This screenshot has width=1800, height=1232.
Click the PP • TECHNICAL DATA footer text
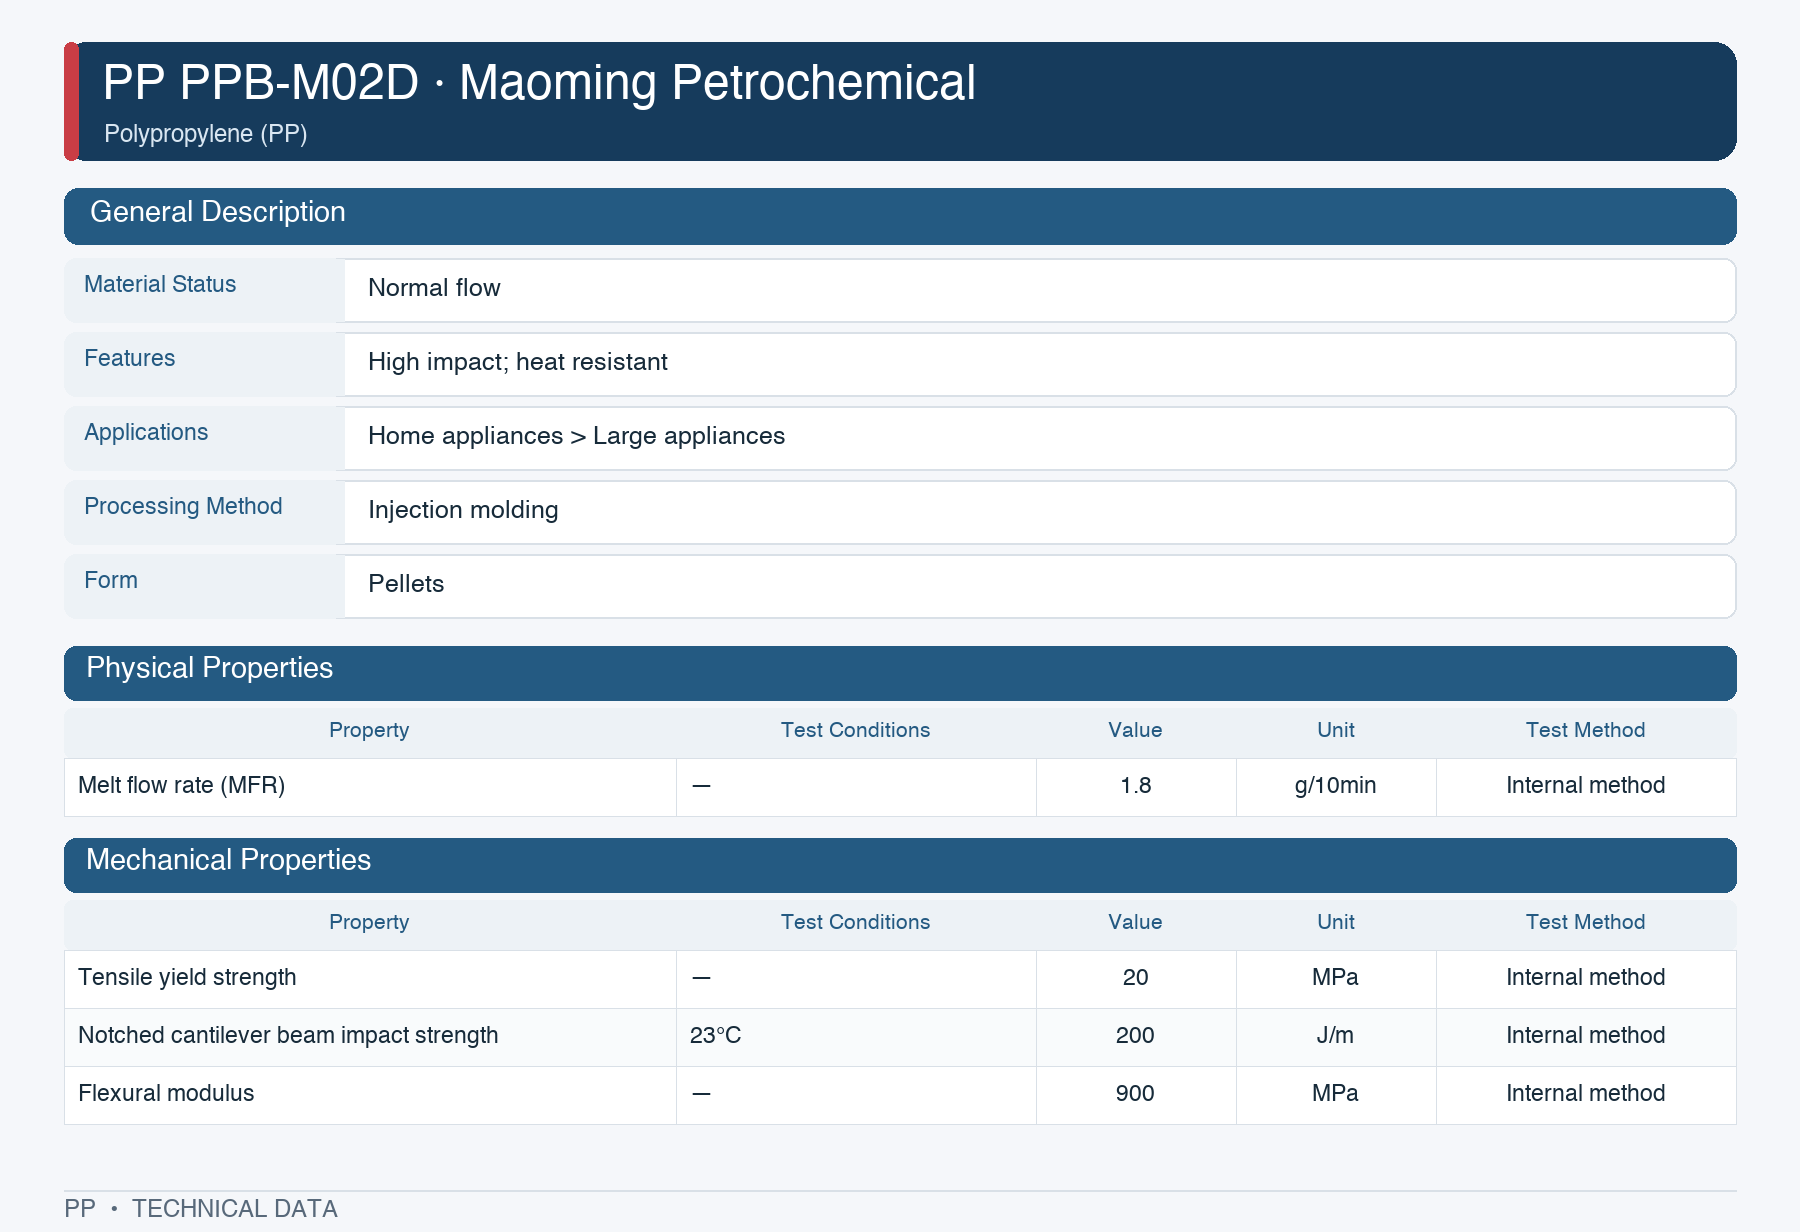pos(201,1209)
